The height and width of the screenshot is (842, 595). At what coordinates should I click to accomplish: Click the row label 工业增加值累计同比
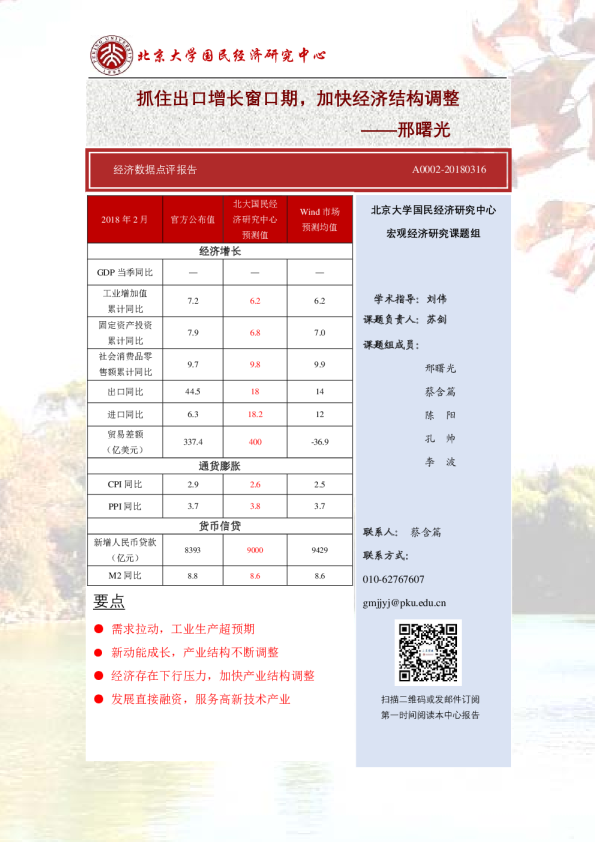click(x=125, y=301)
